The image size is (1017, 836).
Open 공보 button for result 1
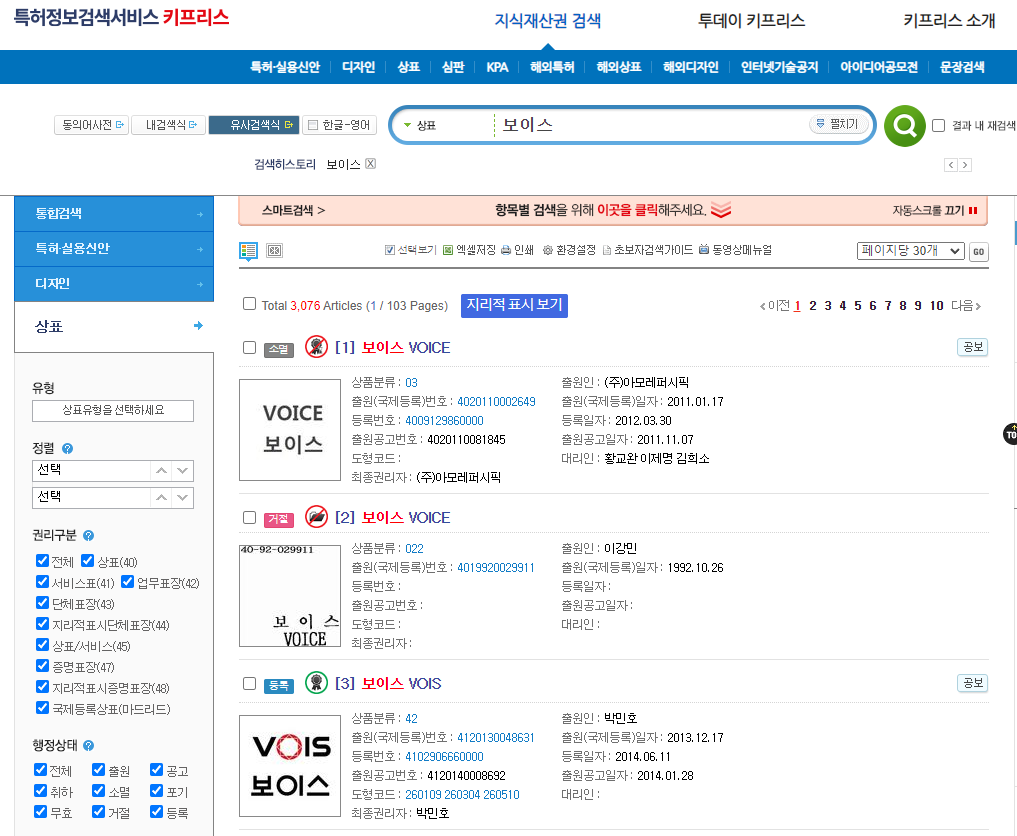click(x=972, y=347)
